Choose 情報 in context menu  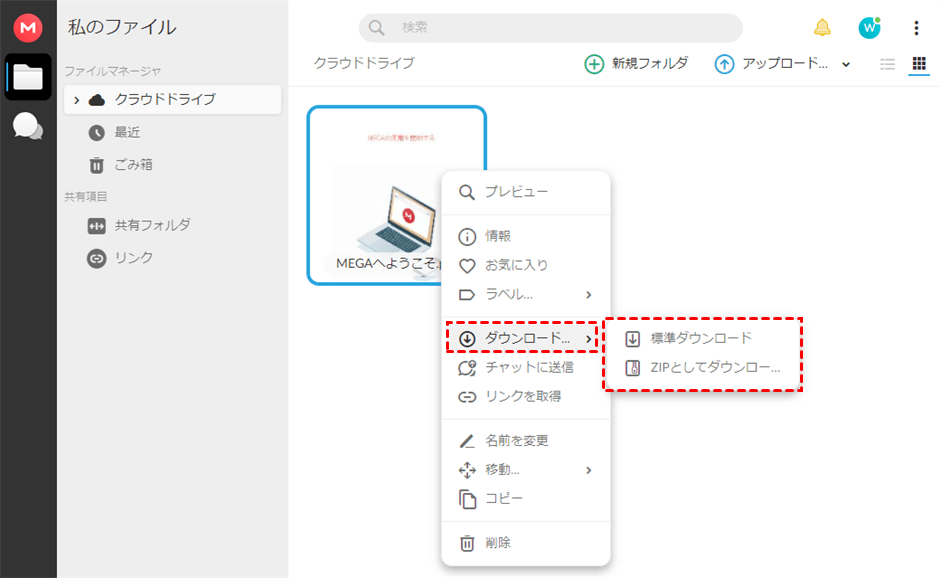[526, 236]
